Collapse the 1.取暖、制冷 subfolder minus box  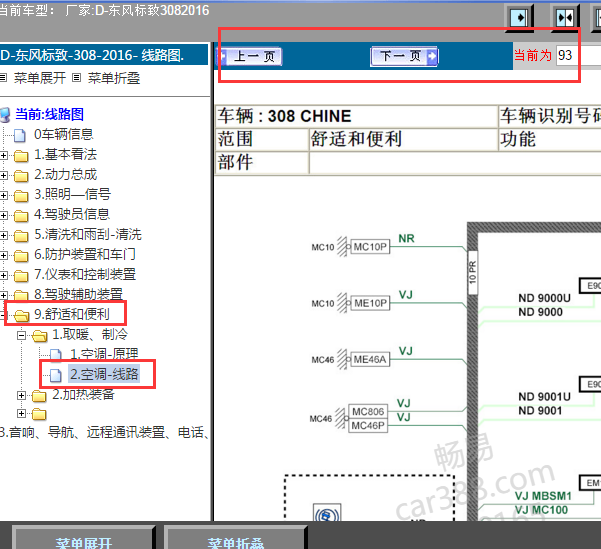(x=21, y=335)
